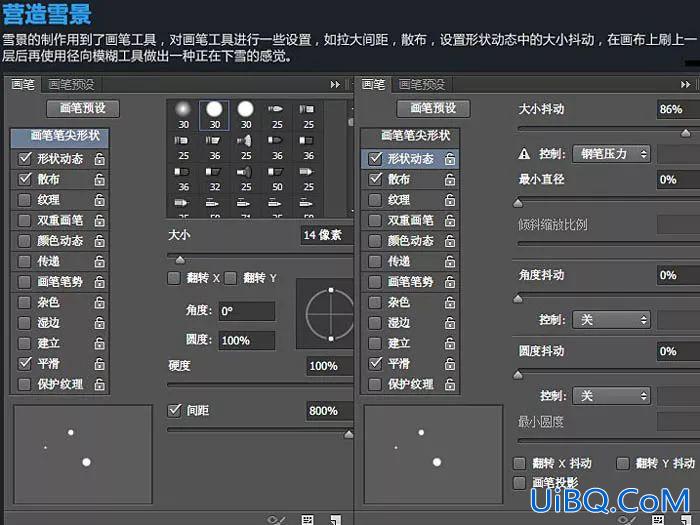The width and height of the screenshot is (700, 525).
Task: Click 画笔预设 button in brush-tip panel
Action: coord(83,108)
